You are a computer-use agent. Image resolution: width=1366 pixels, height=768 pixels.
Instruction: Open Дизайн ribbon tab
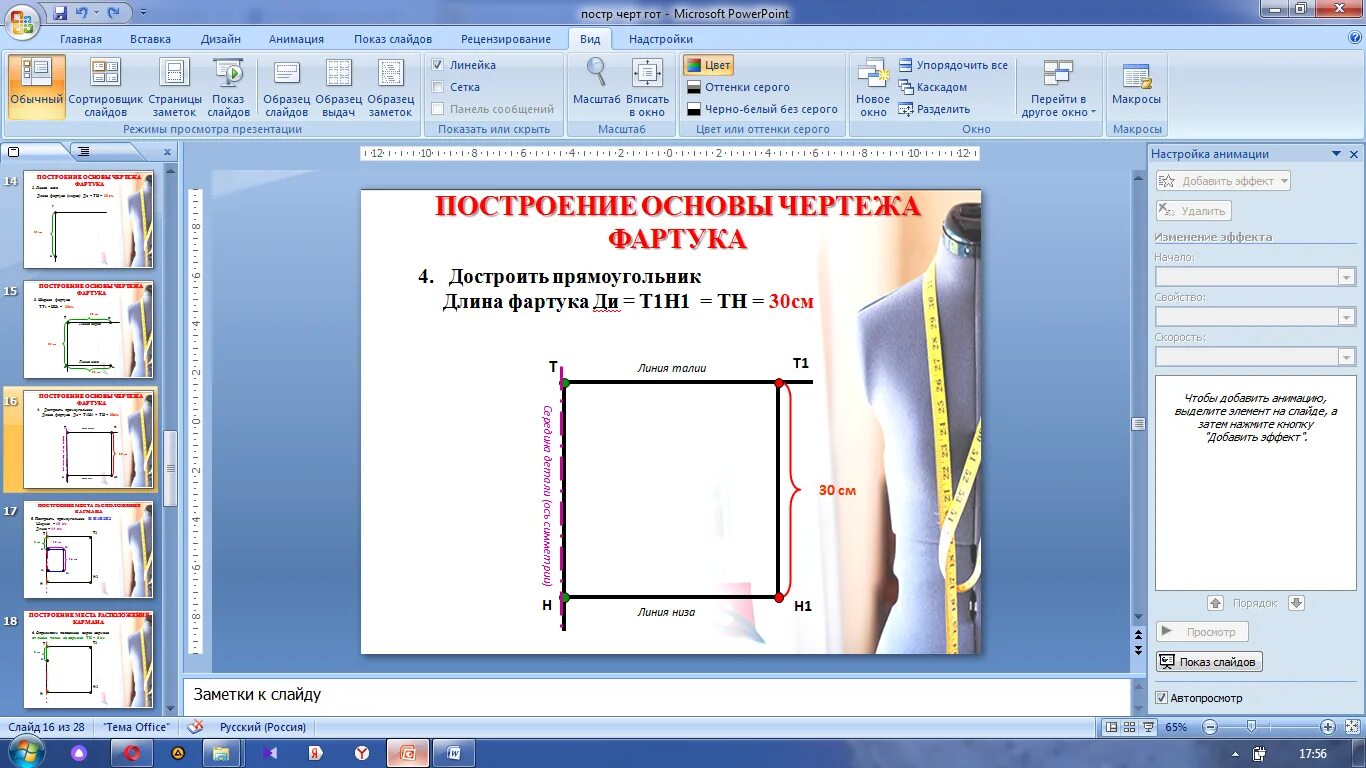[x=220, y=39]
